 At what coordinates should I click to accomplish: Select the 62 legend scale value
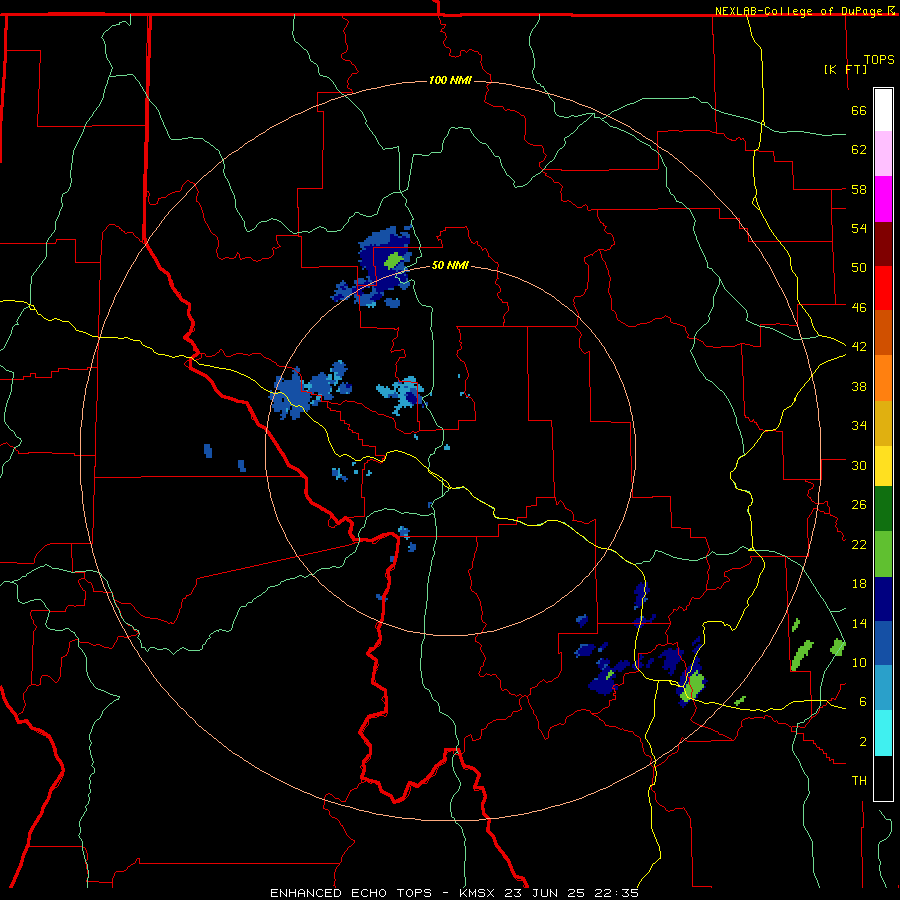pos(859,150)
